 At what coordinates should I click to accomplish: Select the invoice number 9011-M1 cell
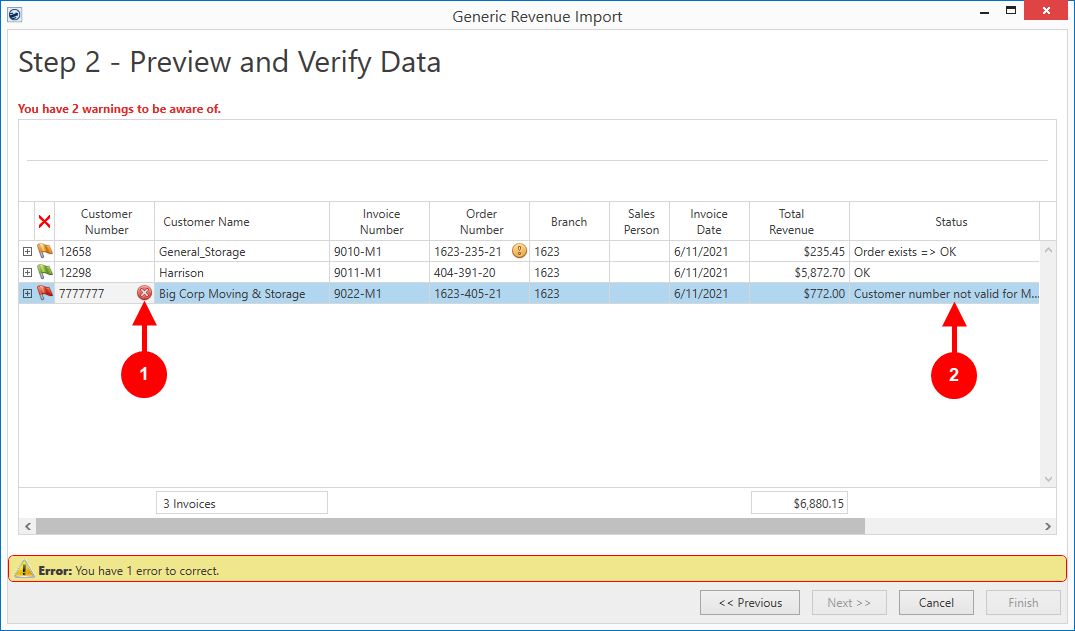click(379, 272)
